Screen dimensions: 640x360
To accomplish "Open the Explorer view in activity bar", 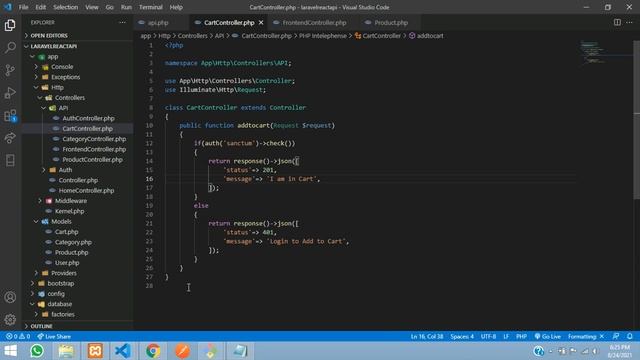I will (10, 25).
